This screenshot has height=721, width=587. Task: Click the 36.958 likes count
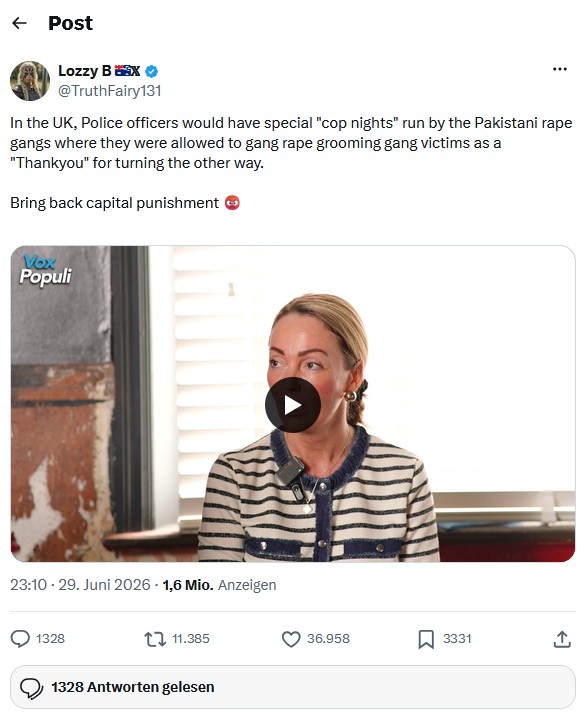328,639
